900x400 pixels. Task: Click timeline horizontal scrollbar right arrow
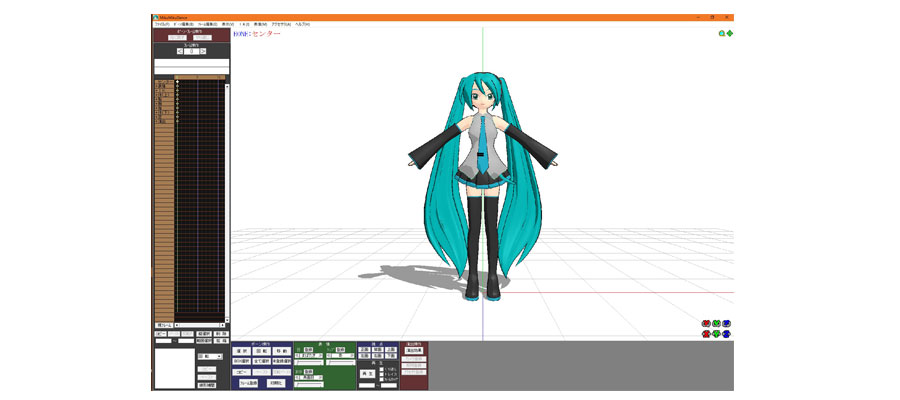point(223,325)
